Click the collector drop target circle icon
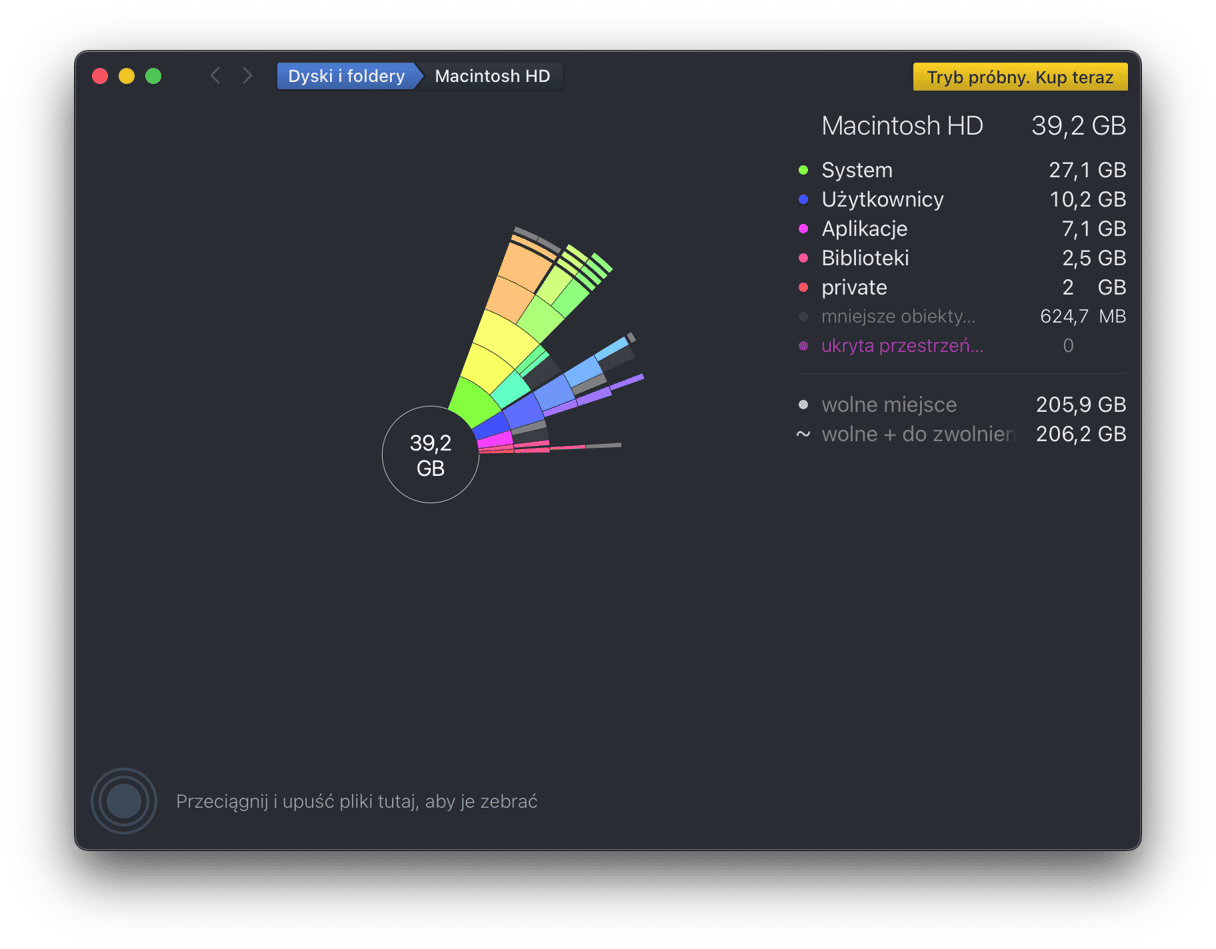Screen dimensions: 1216x949 pos(123,801)
